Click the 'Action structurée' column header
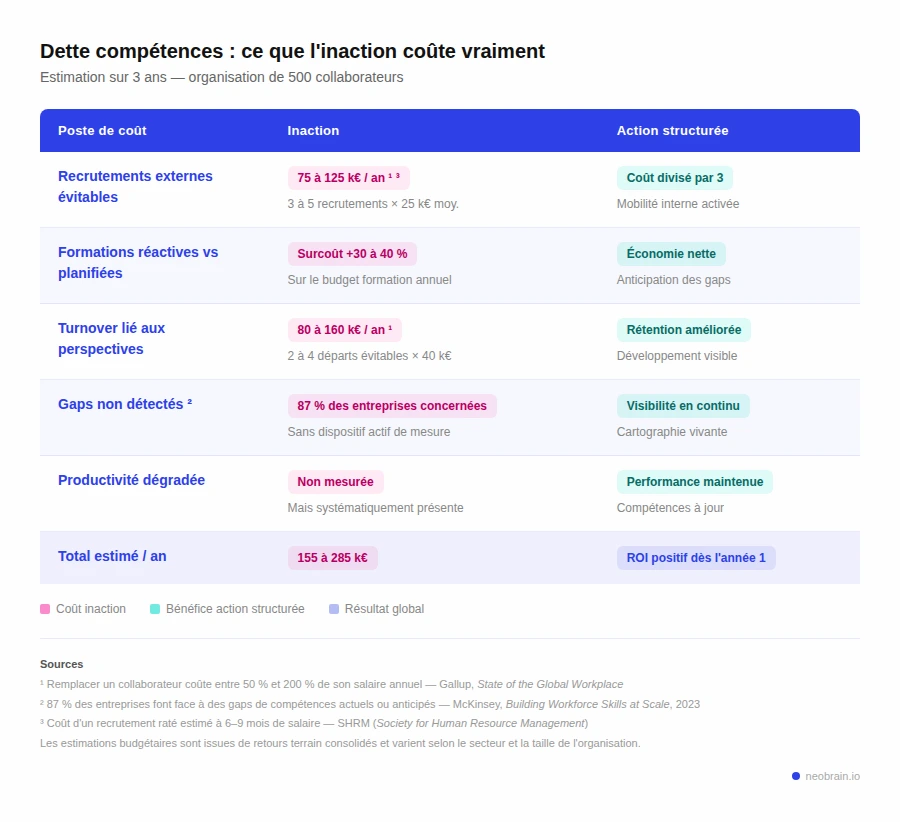Screen dimensions: 900x822 672,130
